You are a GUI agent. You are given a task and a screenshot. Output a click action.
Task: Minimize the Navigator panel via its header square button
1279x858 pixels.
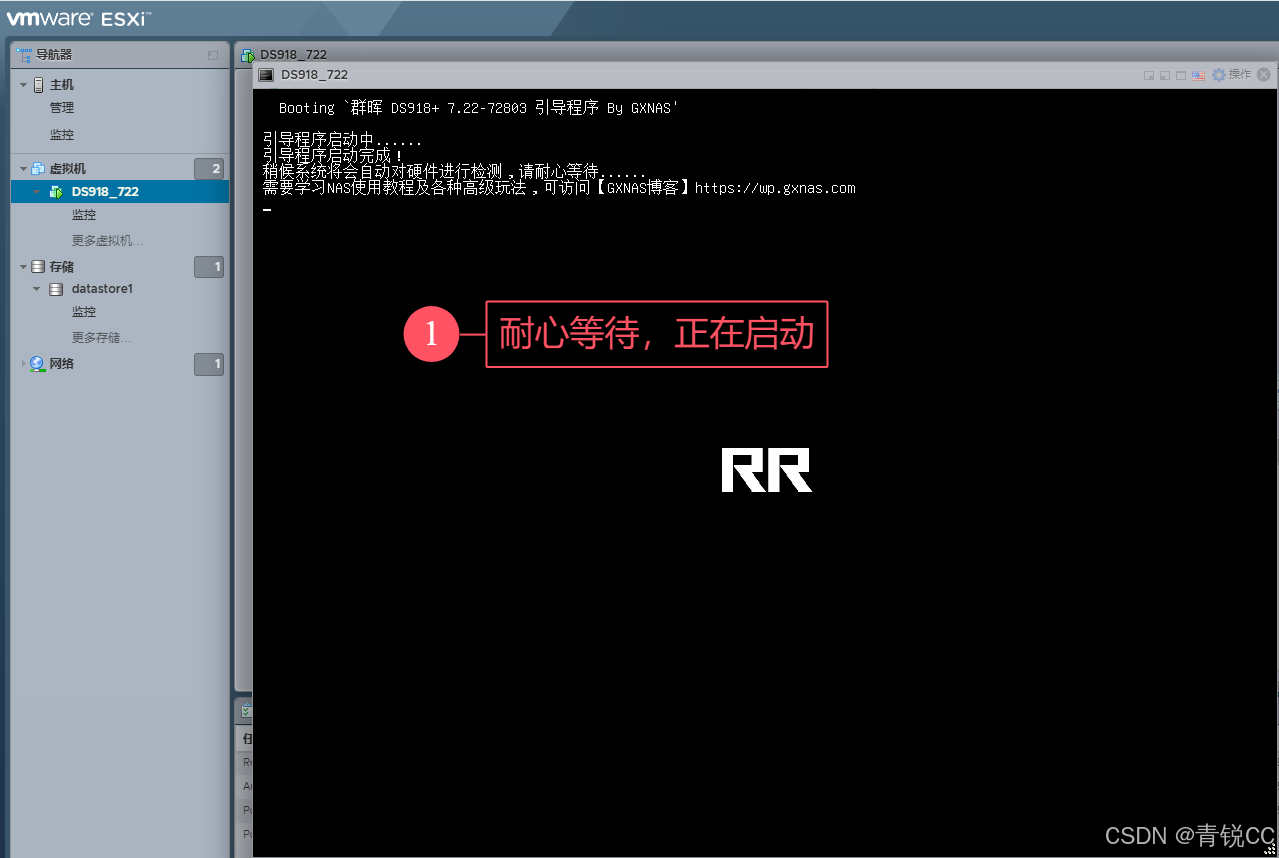pos(212,55)
